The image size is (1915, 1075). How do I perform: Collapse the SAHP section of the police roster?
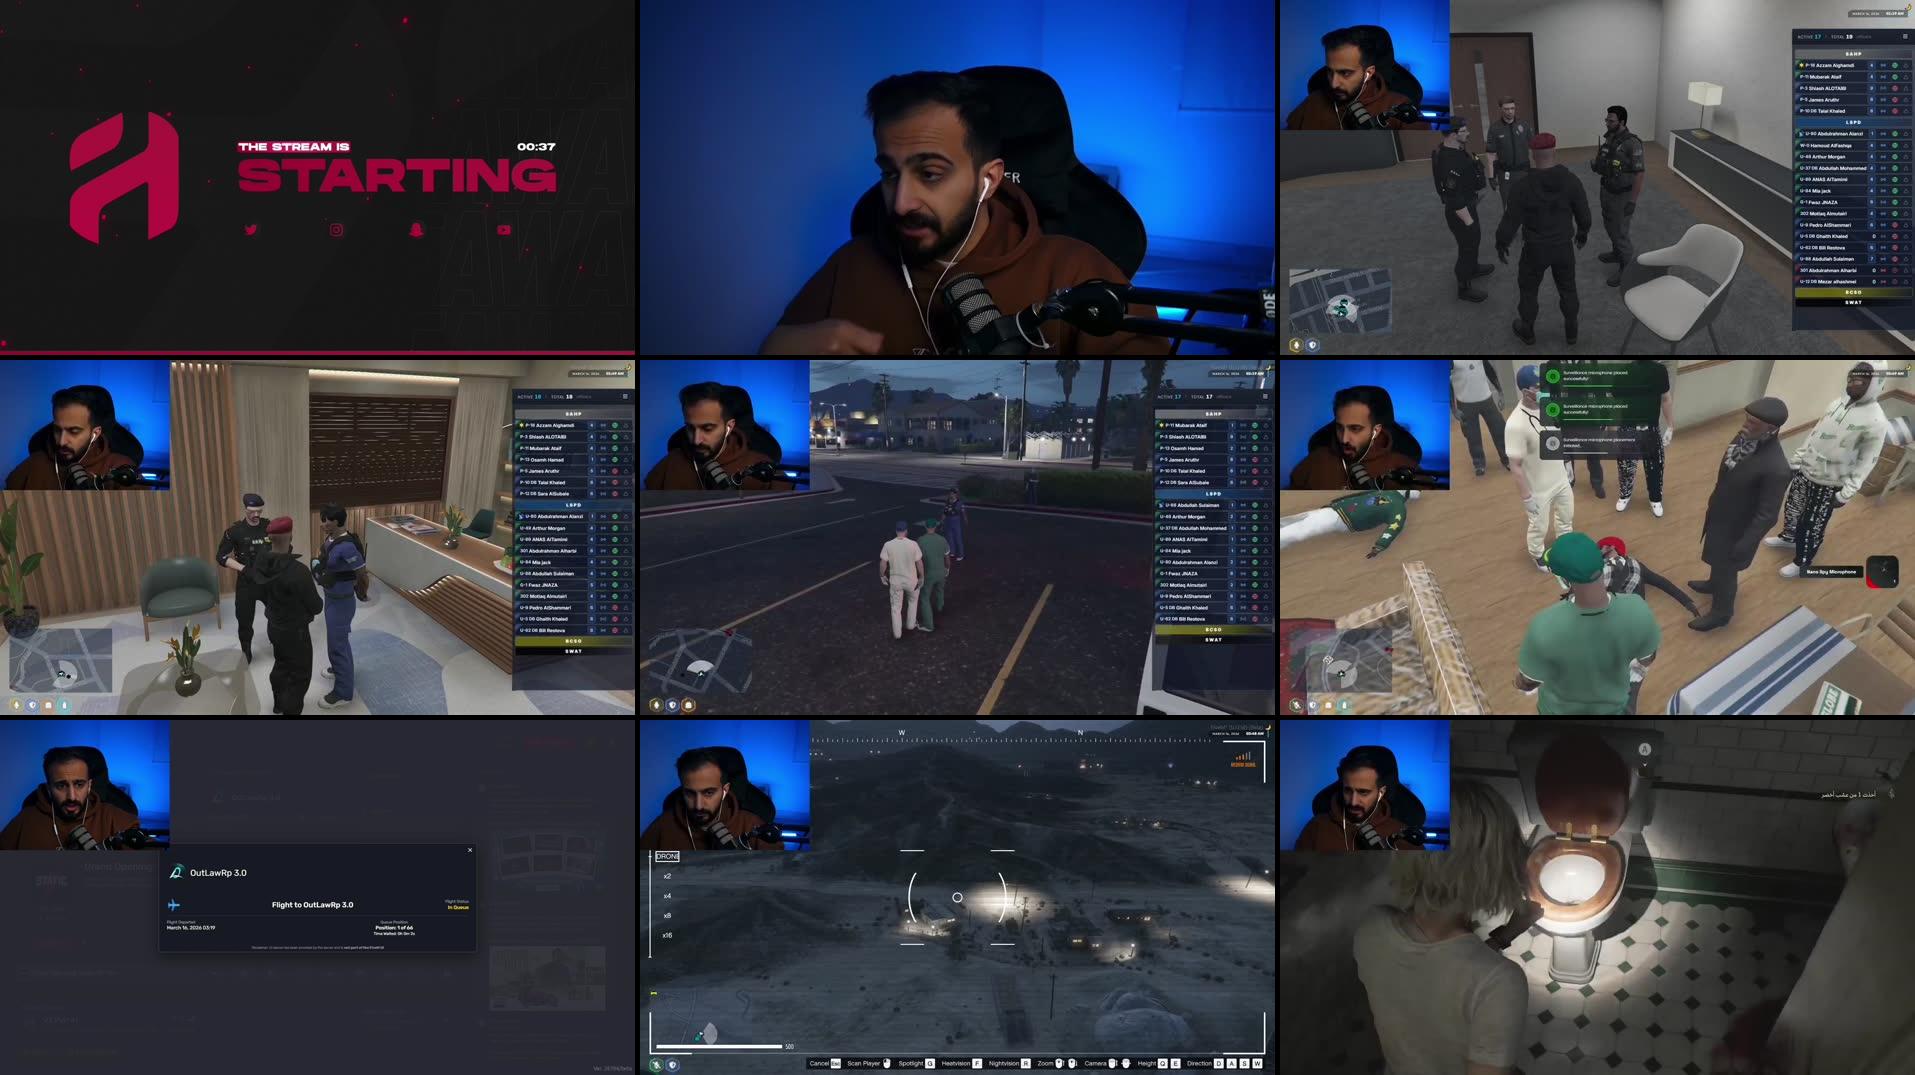pos(1853,53)
